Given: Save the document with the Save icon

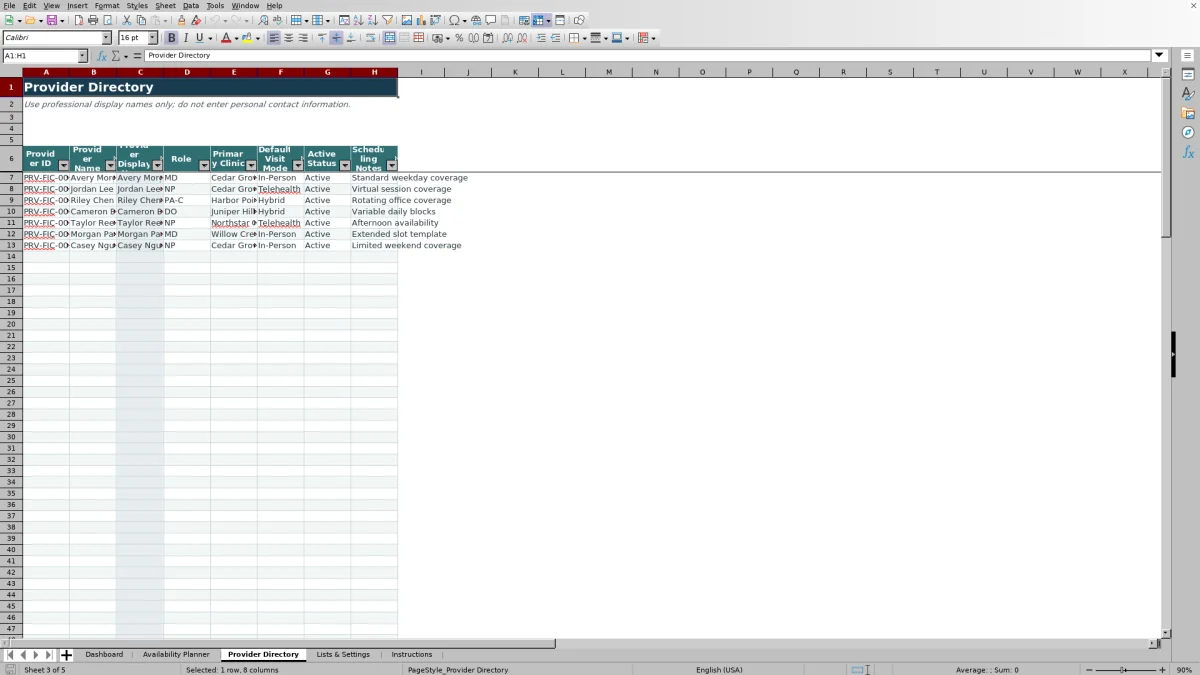Looking at the screenshot, I should [50, 20].
